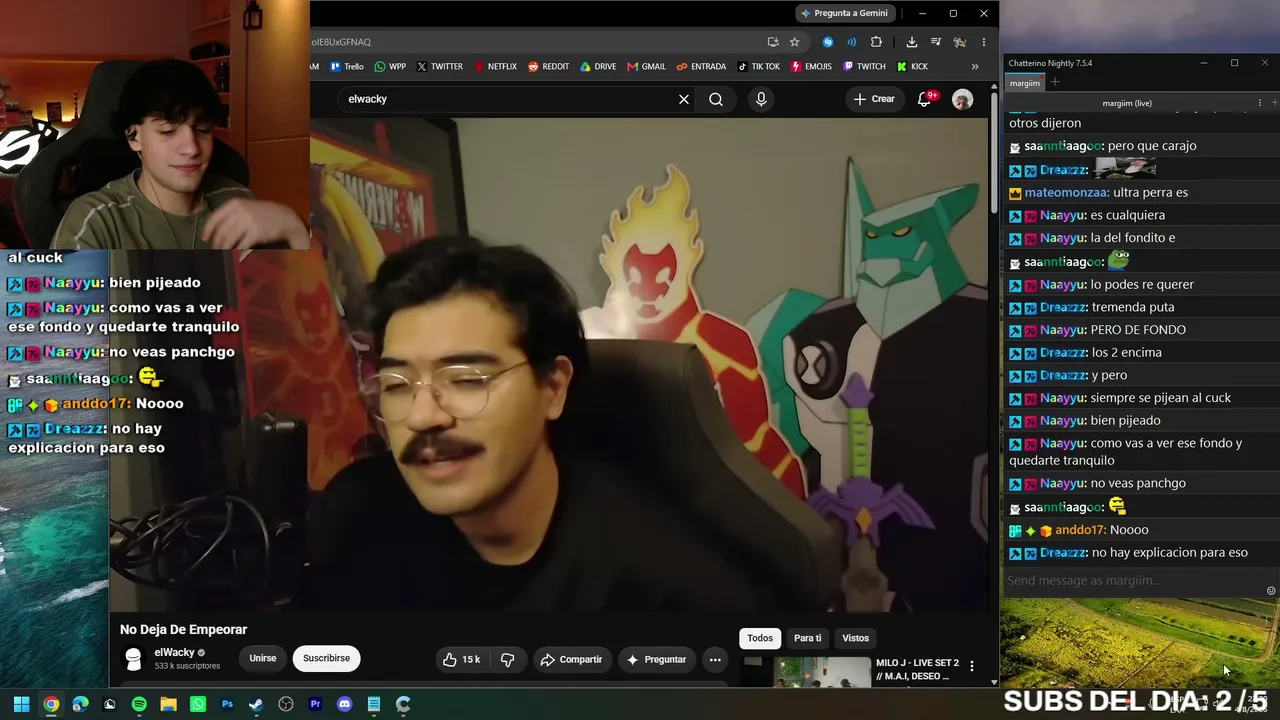Open the KICK bookmark
The height and width of the screenshot is (720, 1280).
912,66
